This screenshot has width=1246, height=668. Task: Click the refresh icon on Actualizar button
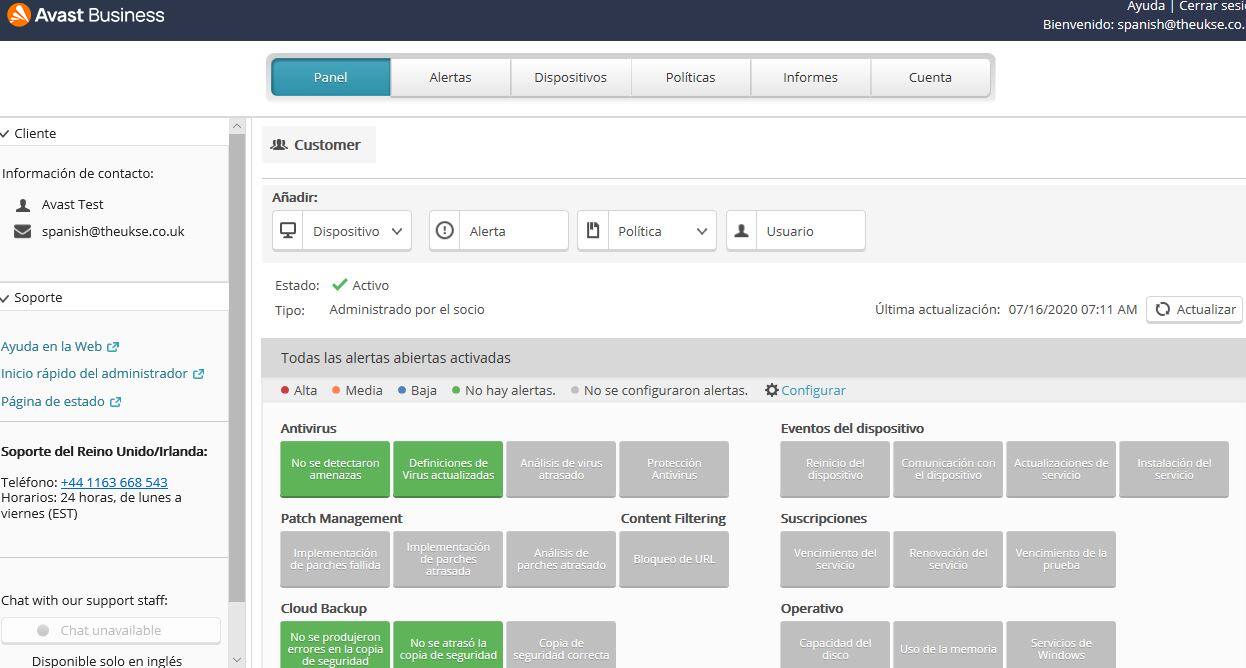(1163, 310)
